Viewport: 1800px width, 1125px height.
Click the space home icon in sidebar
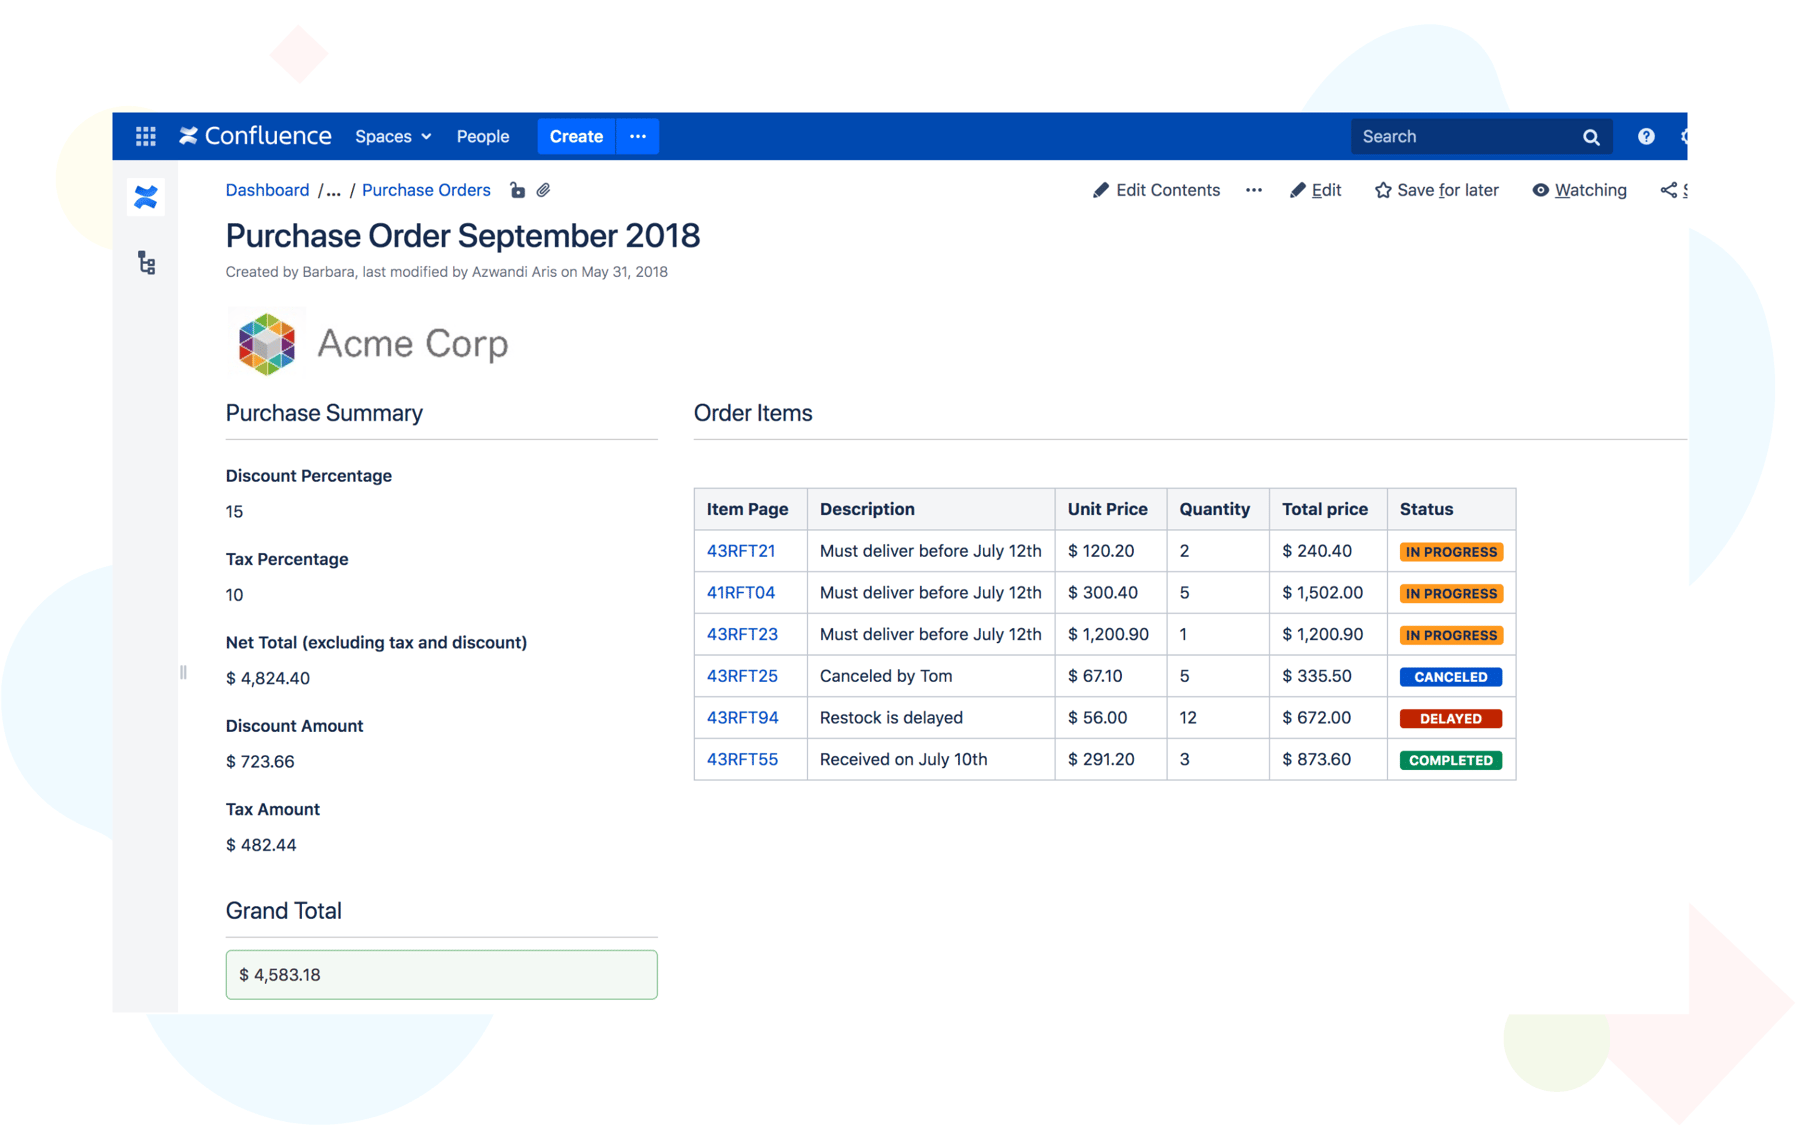point(146,197)
